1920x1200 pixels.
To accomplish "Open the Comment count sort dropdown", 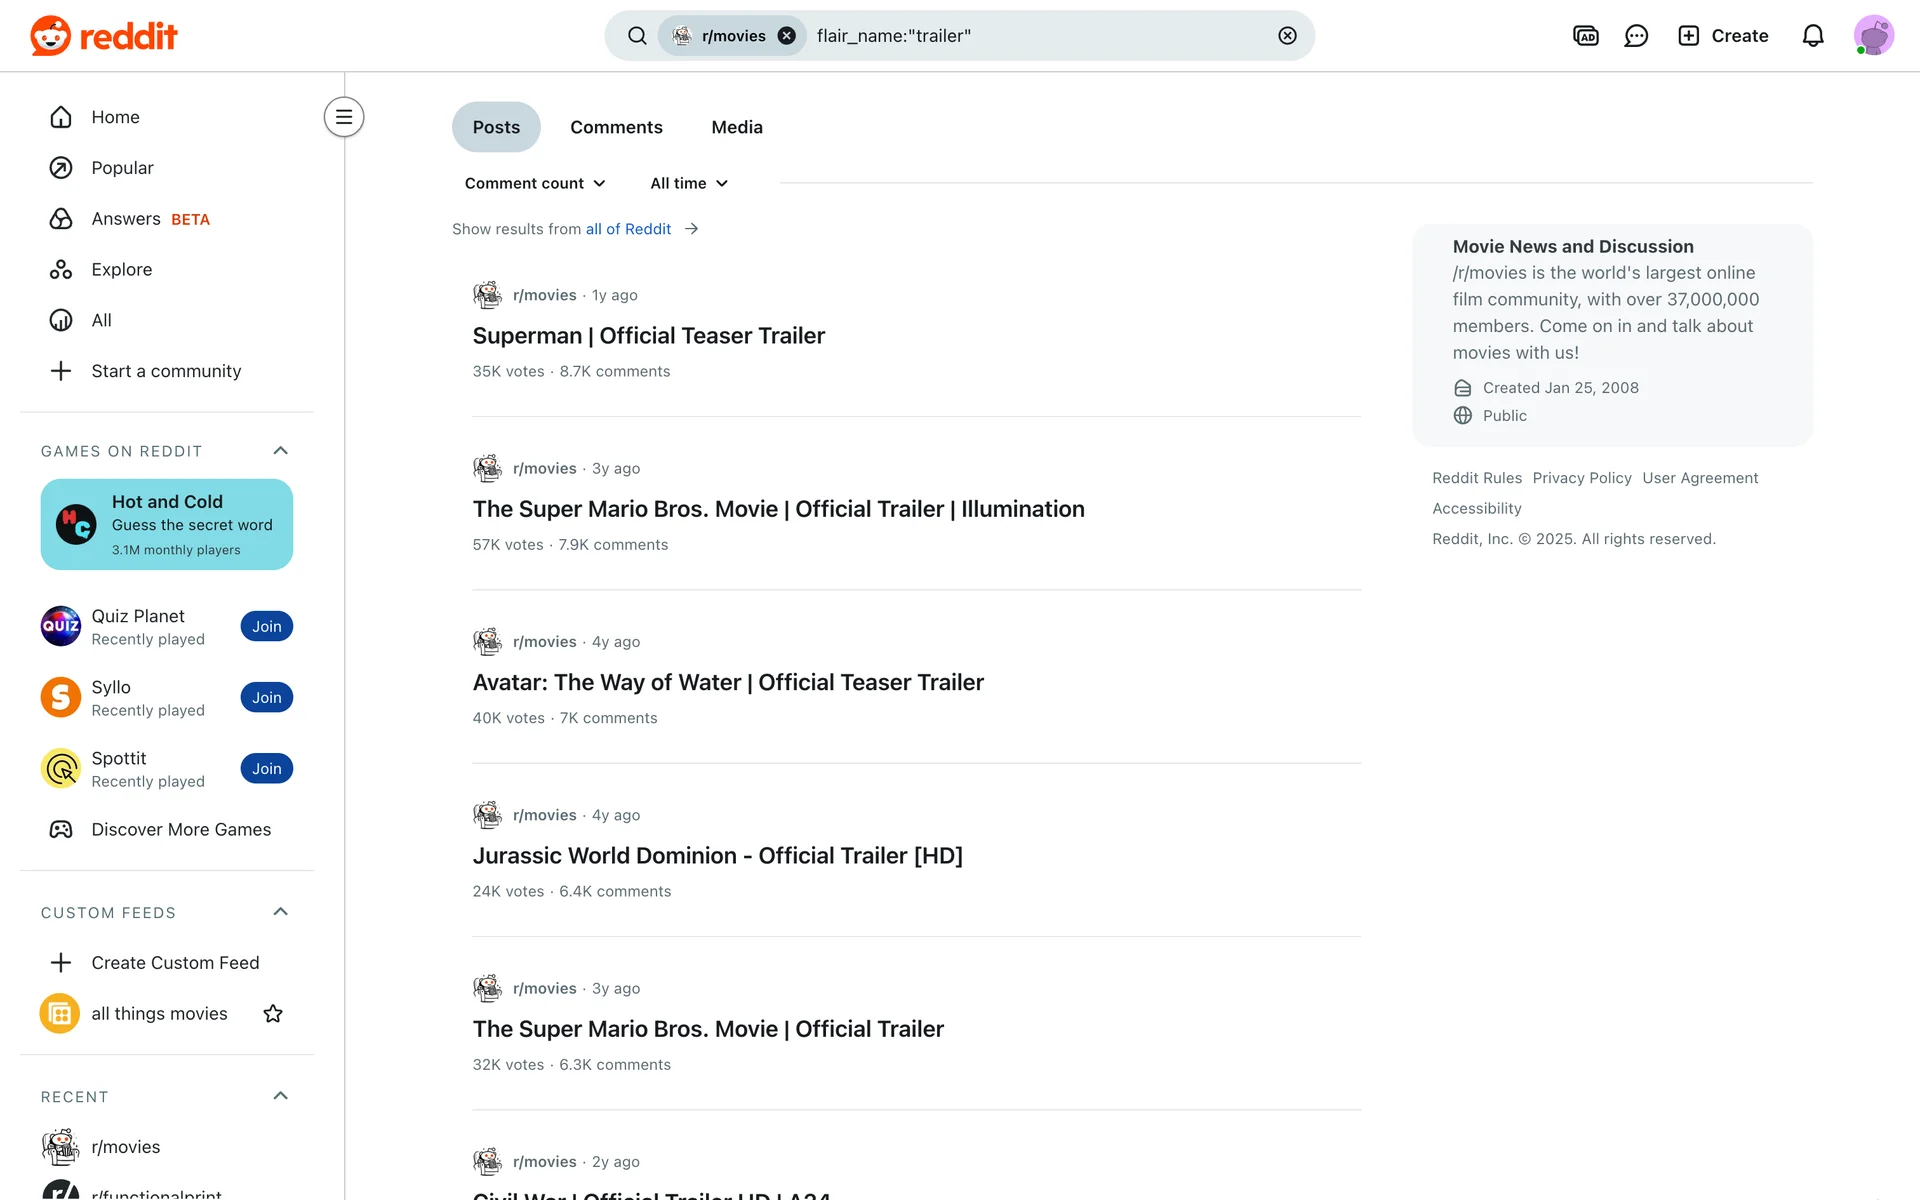I will pyautogui.click(x=535, y=184).
